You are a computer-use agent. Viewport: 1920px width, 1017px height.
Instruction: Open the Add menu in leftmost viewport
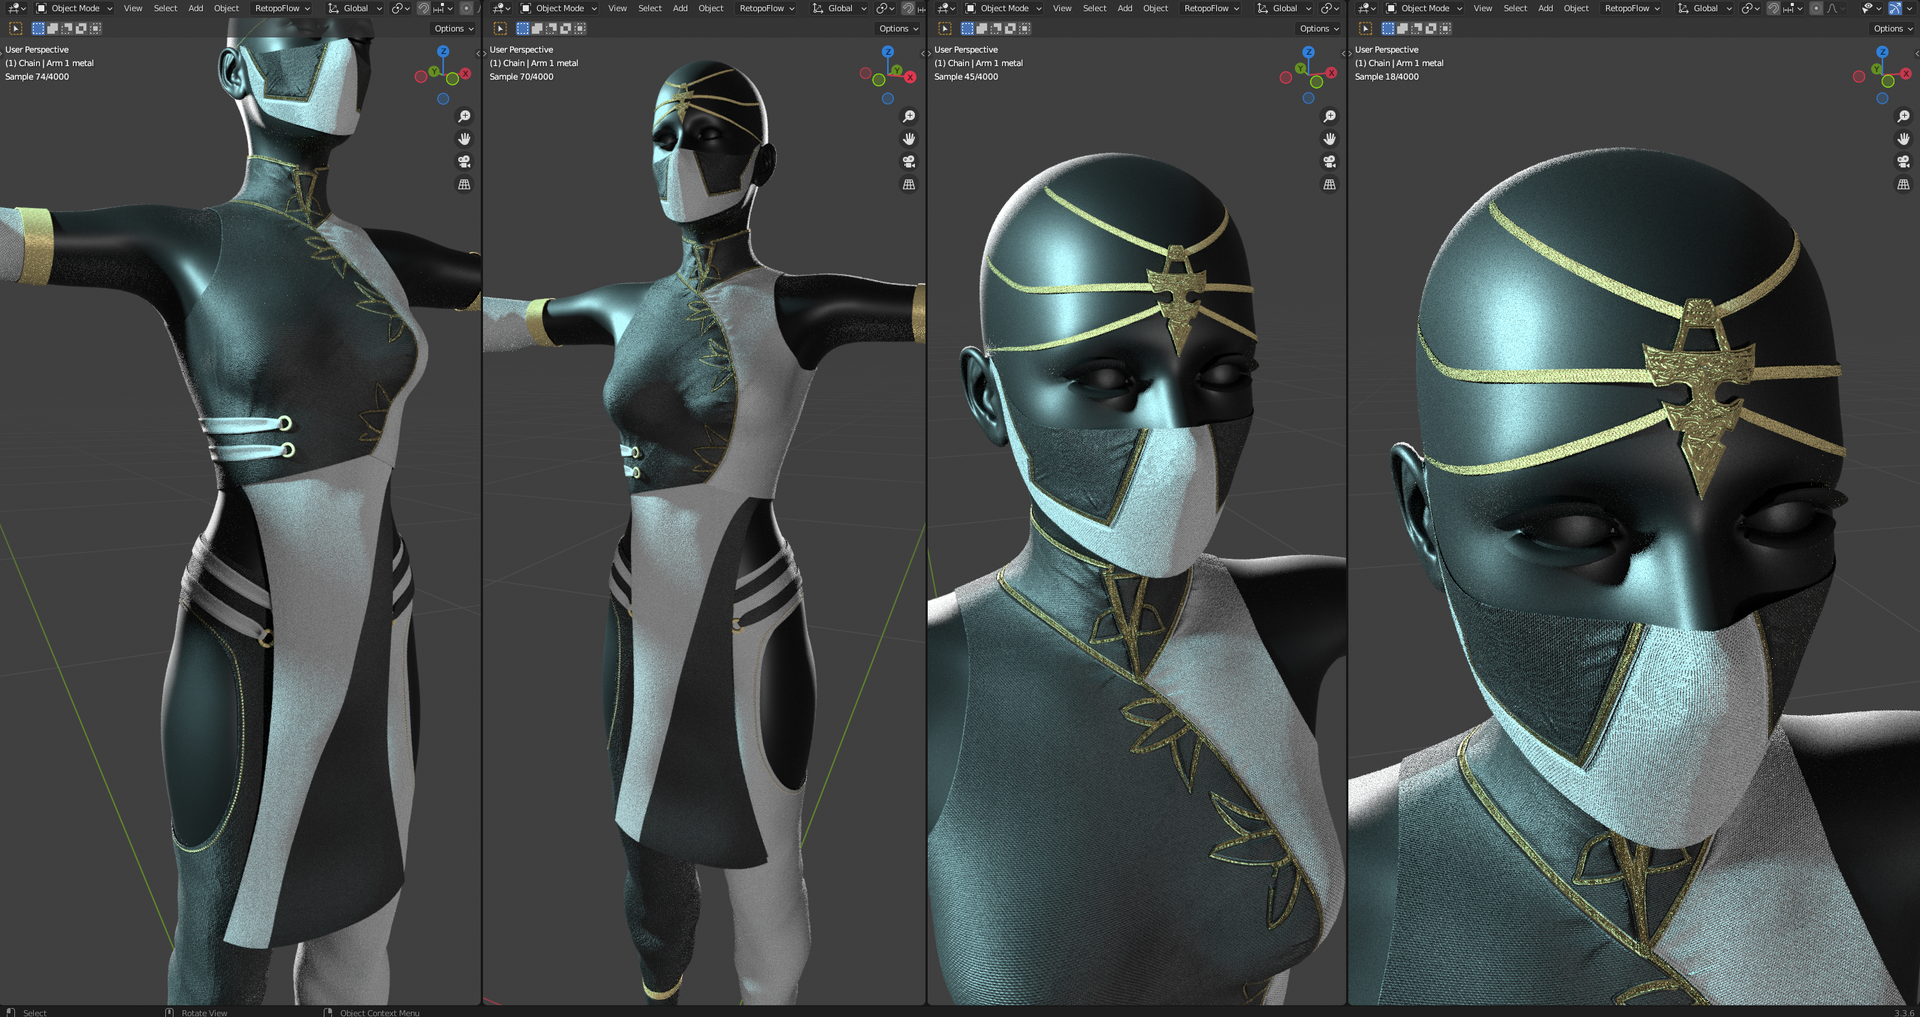(x=196, y=8)
